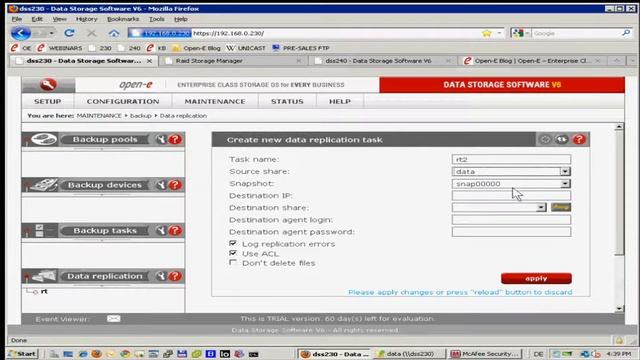Click the browser reload icon

coord(69,33)
